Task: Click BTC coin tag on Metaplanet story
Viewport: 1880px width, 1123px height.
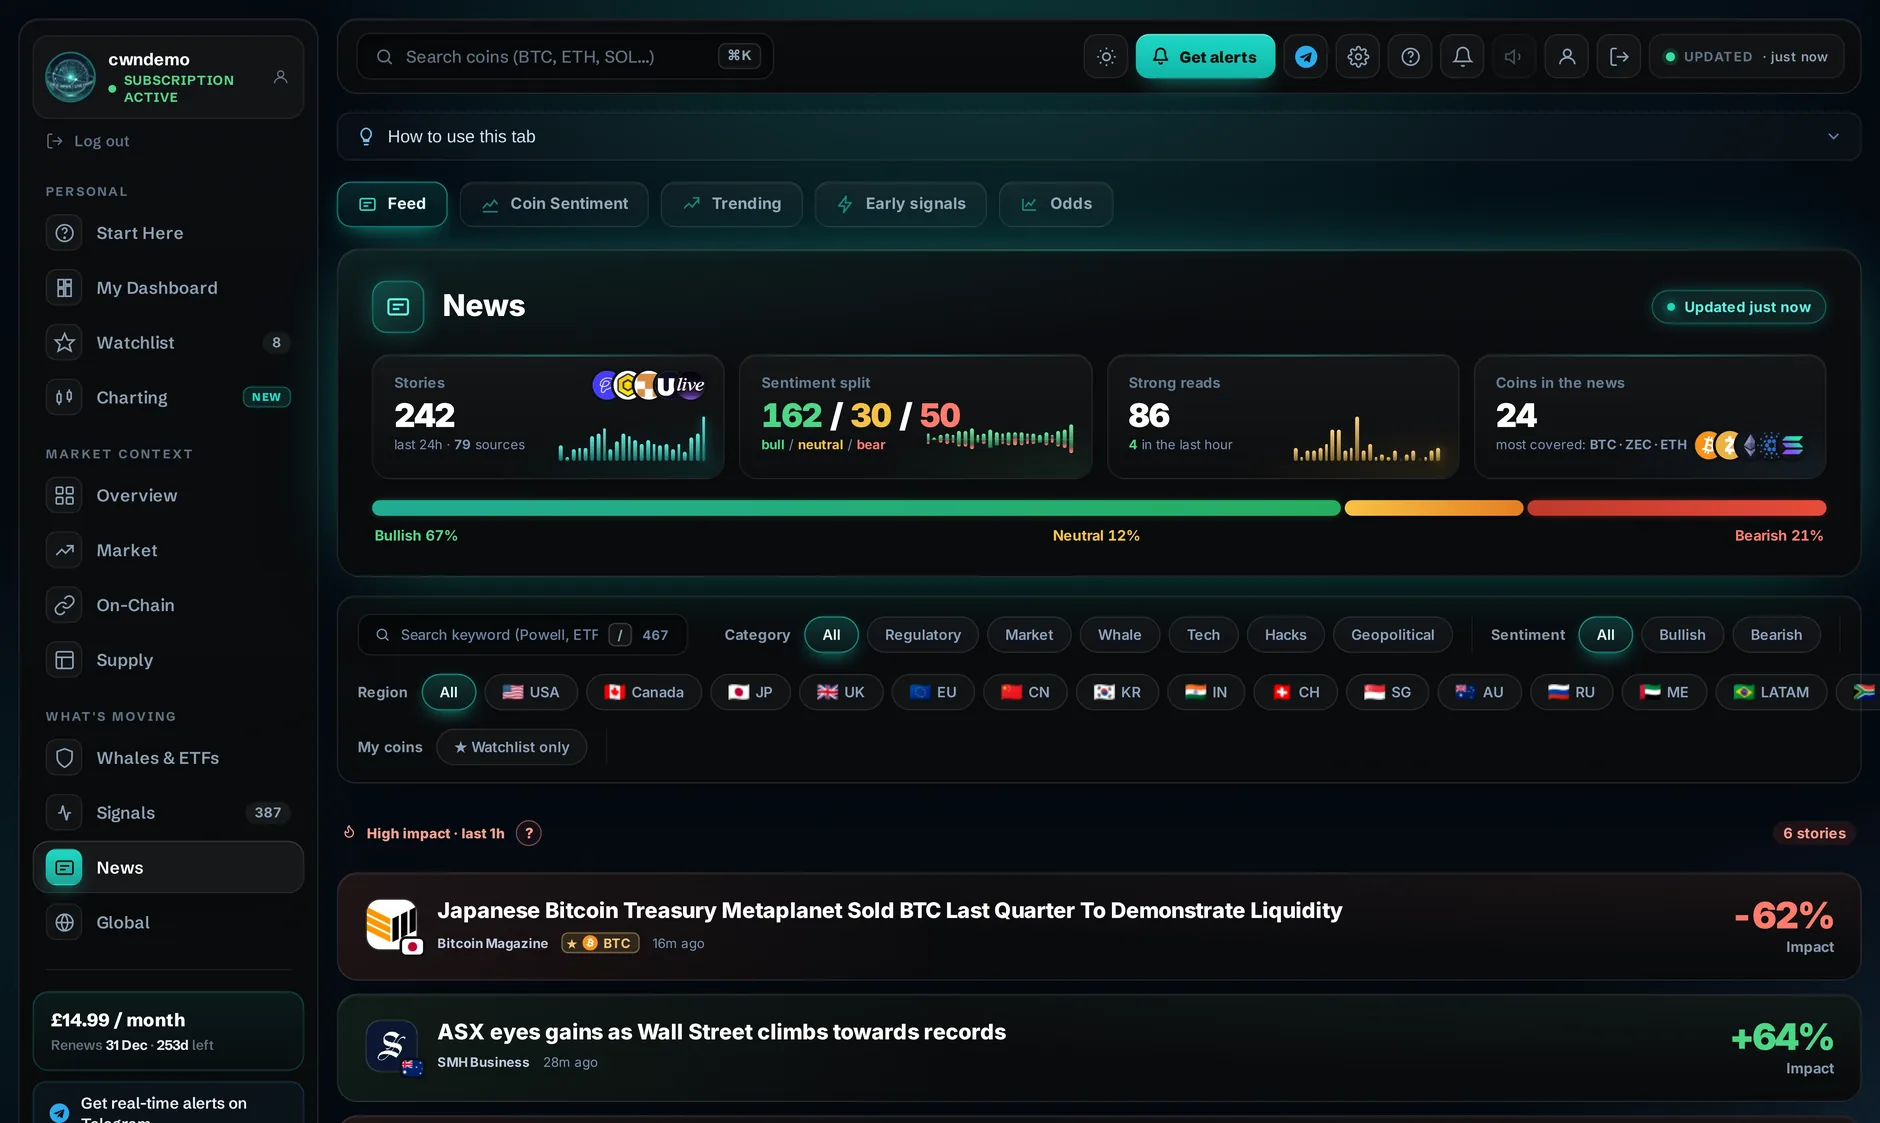Action: point(600,943)
